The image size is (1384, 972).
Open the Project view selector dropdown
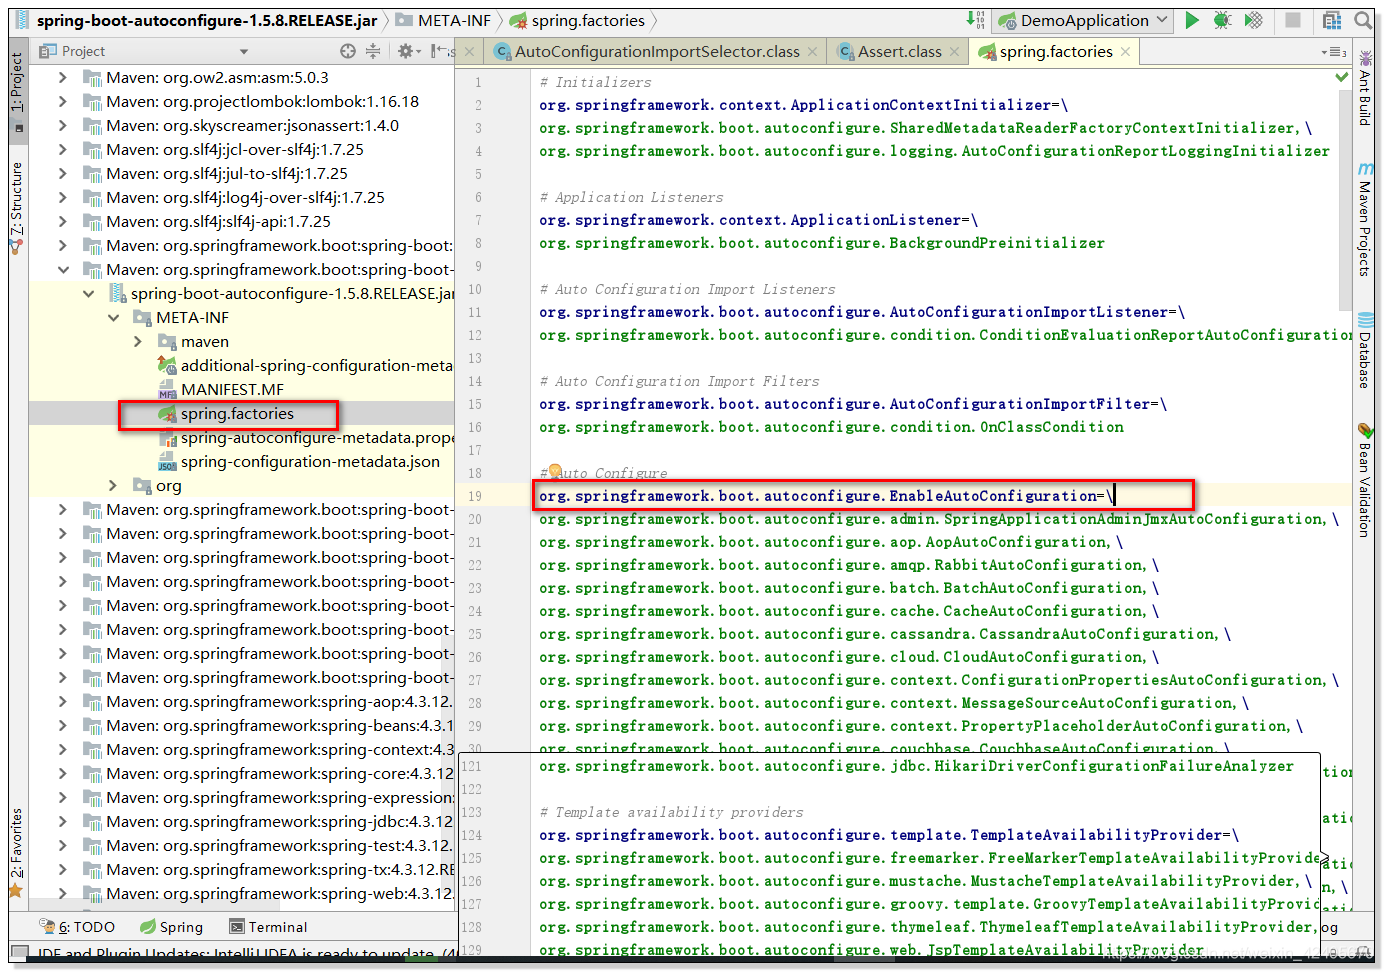click(244, 52)
